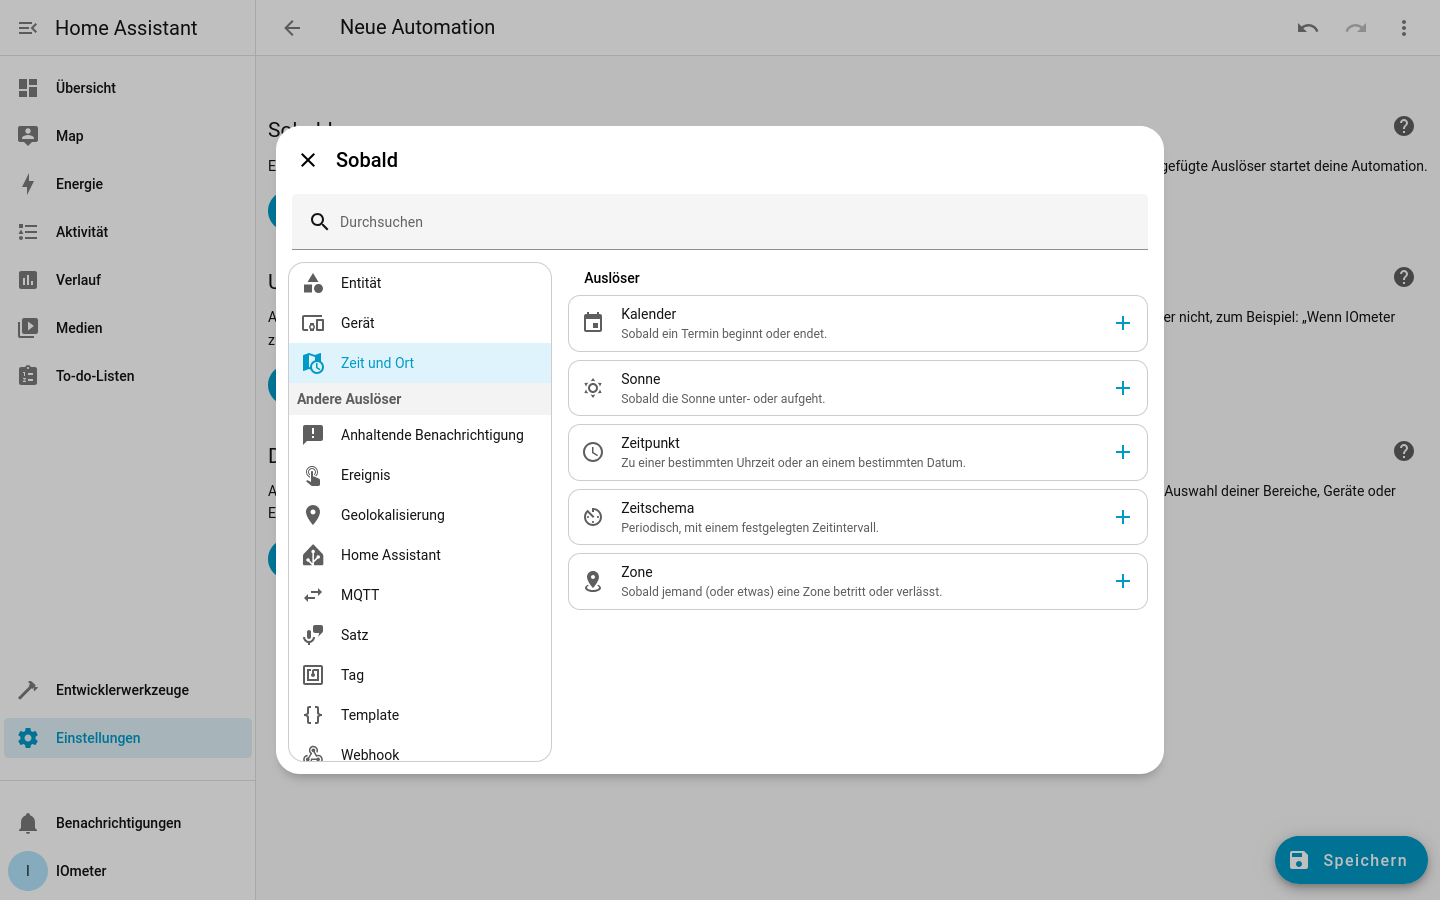Click the 'Sobald ein Termin beginnt oder endet.' text
Image resolution: width=1440 pixels, height=900 pixels.
724,334
